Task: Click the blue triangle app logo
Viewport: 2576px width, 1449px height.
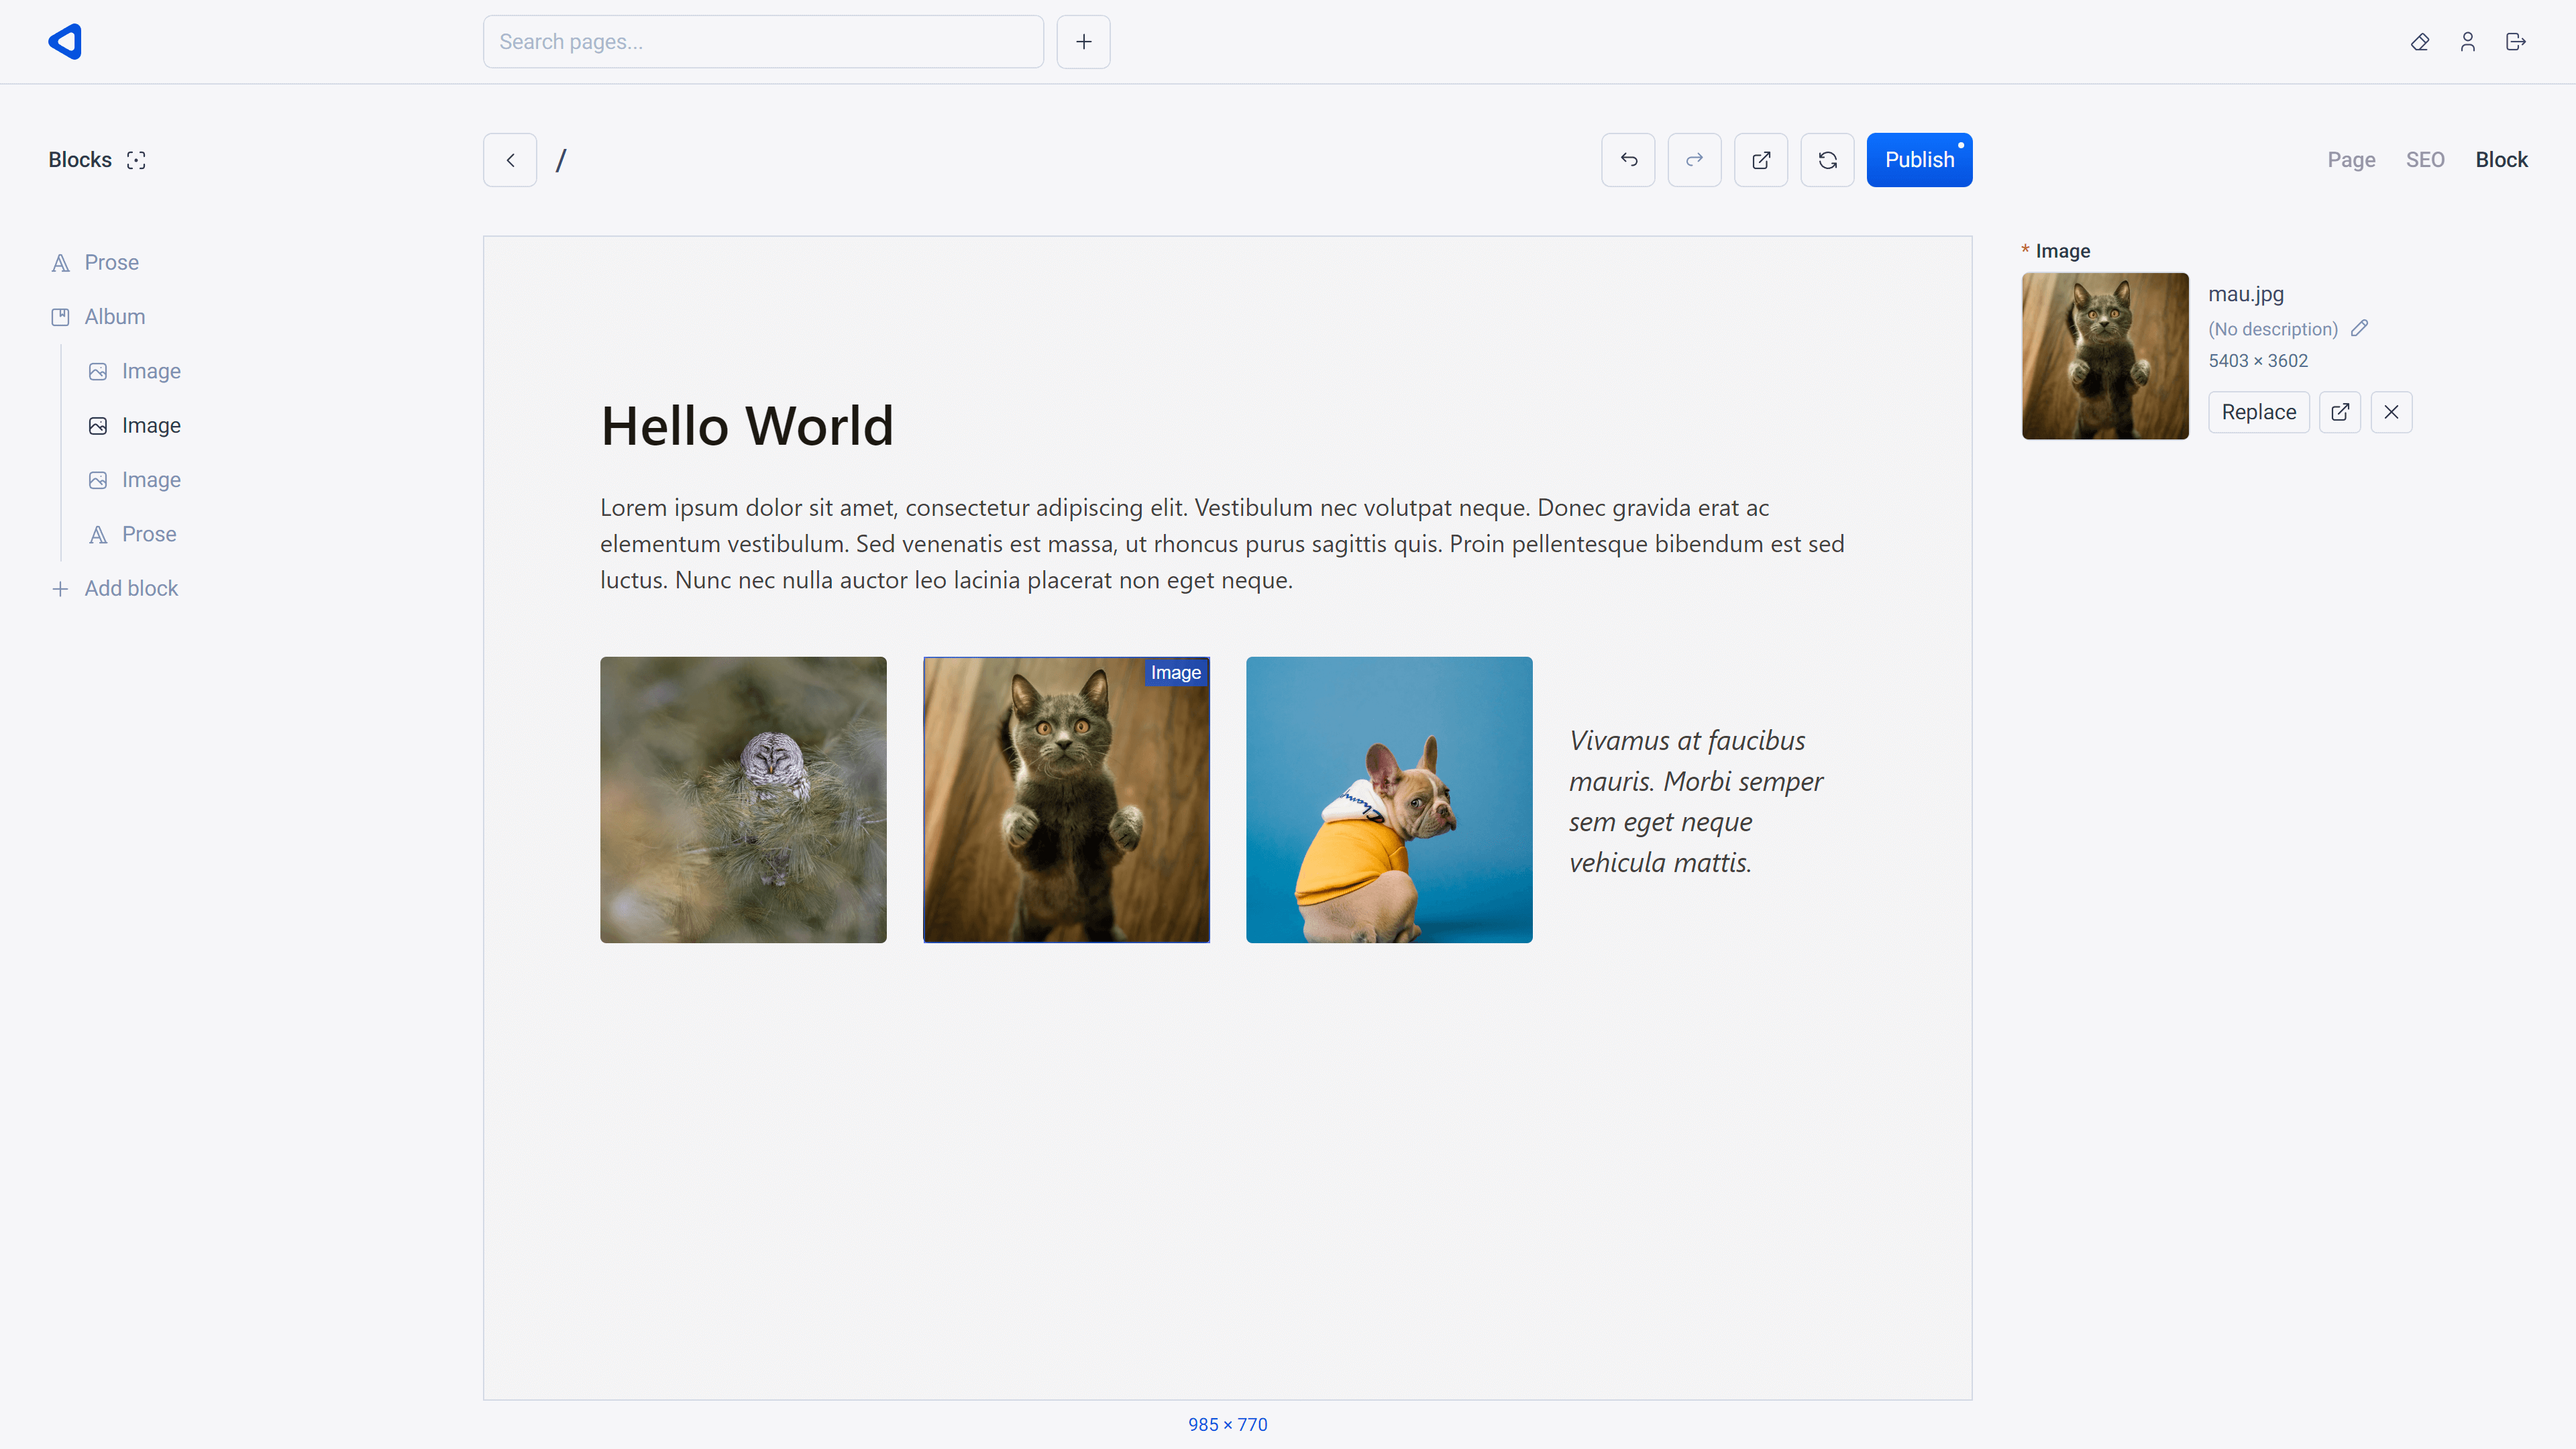Action: pyautogui.click(x=65, y=41)
